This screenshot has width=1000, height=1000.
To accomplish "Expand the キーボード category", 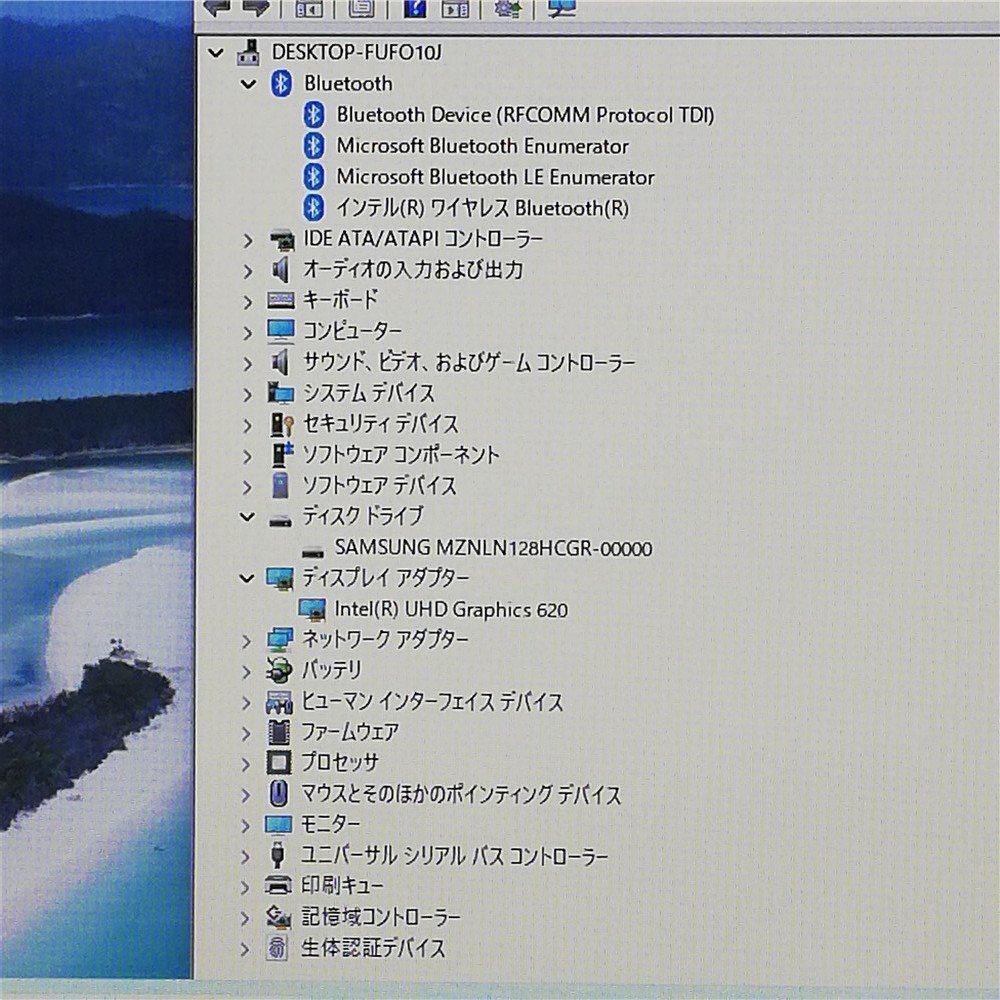I will pyautogui.click(x=248, y=302).
